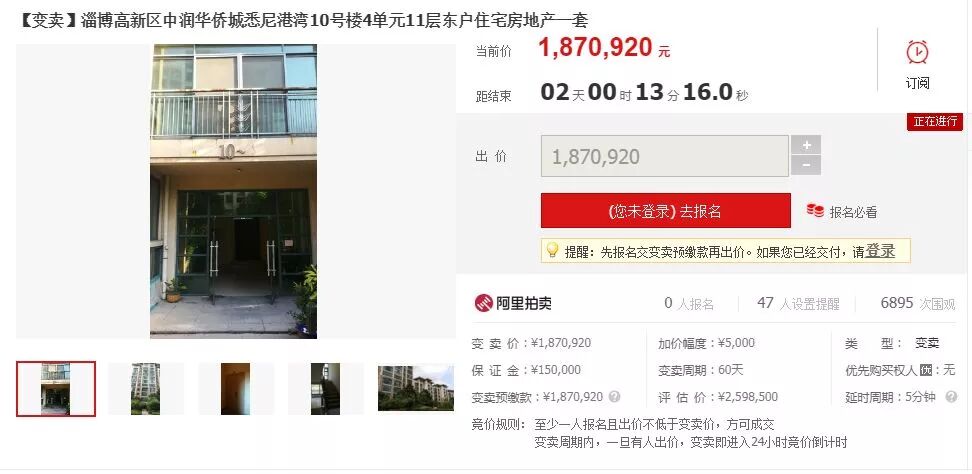The width and height of the screenshot is (972, 474).
Task: Click the 出价 bid amount input field
Action: pos(665,156)
